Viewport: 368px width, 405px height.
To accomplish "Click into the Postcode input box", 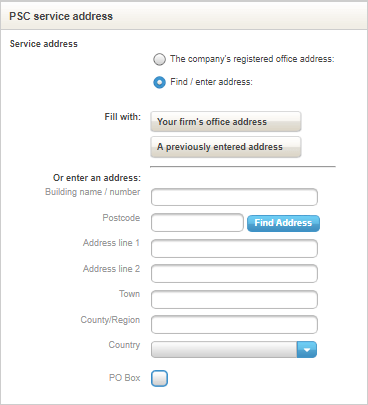I will point(197,223).
